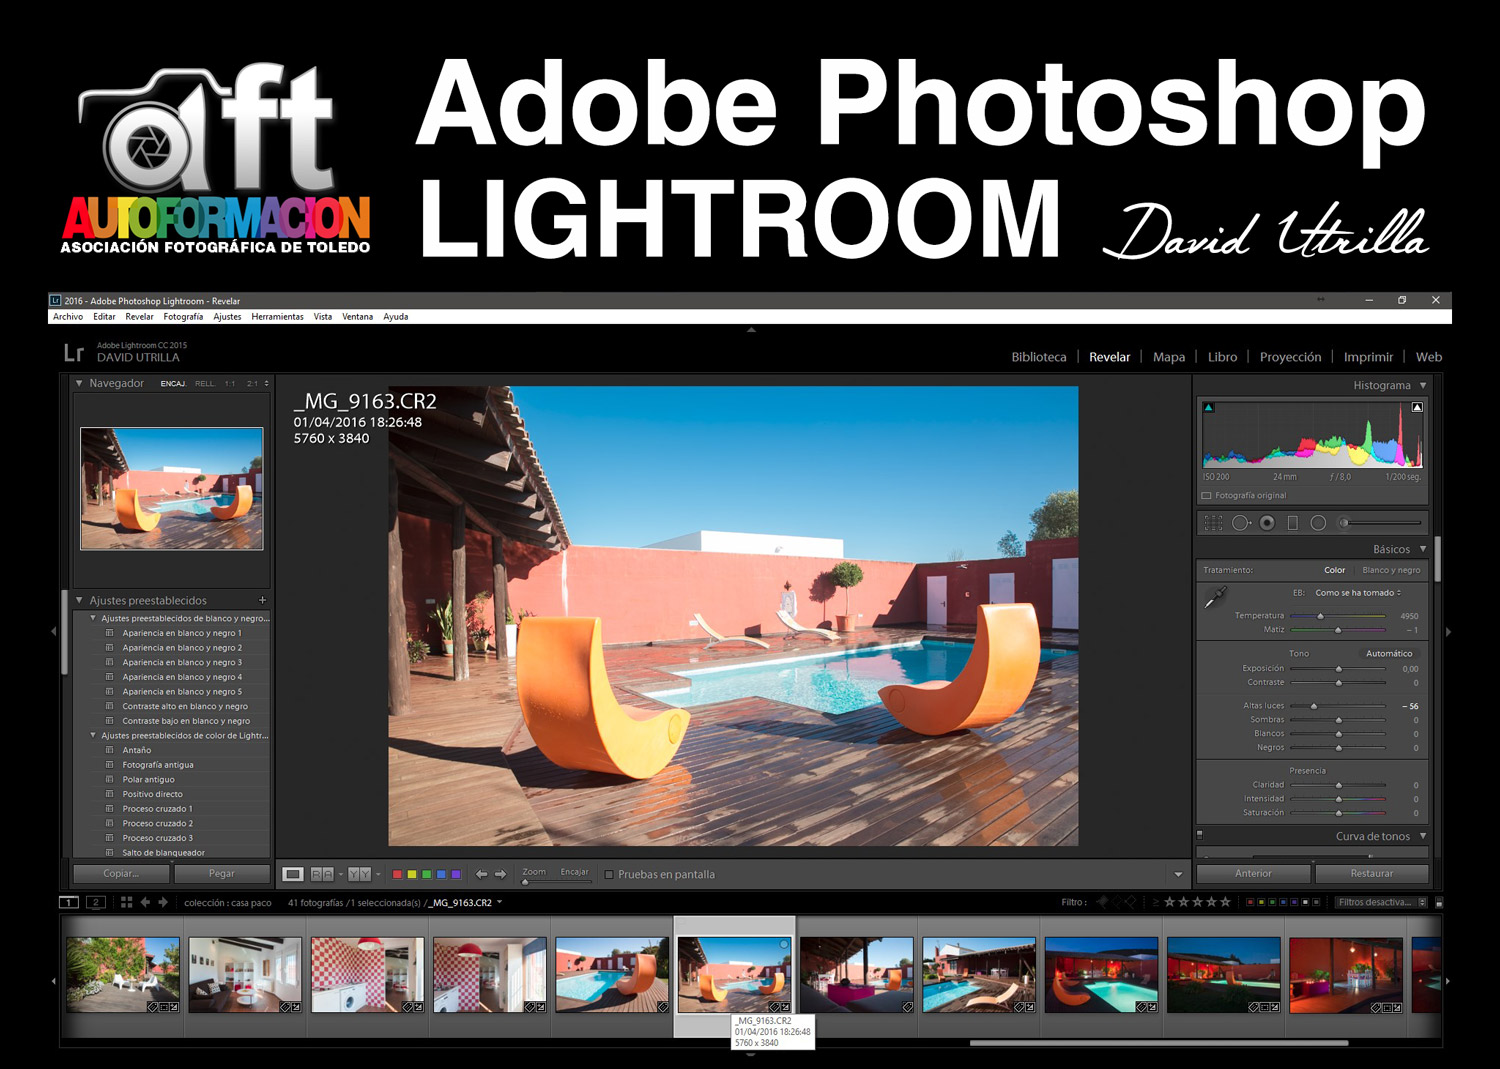The height and width of the screenshot is (1069, 1500).
Task: Activate the Spot Removal tool
Action: (x=1241, y=523)
